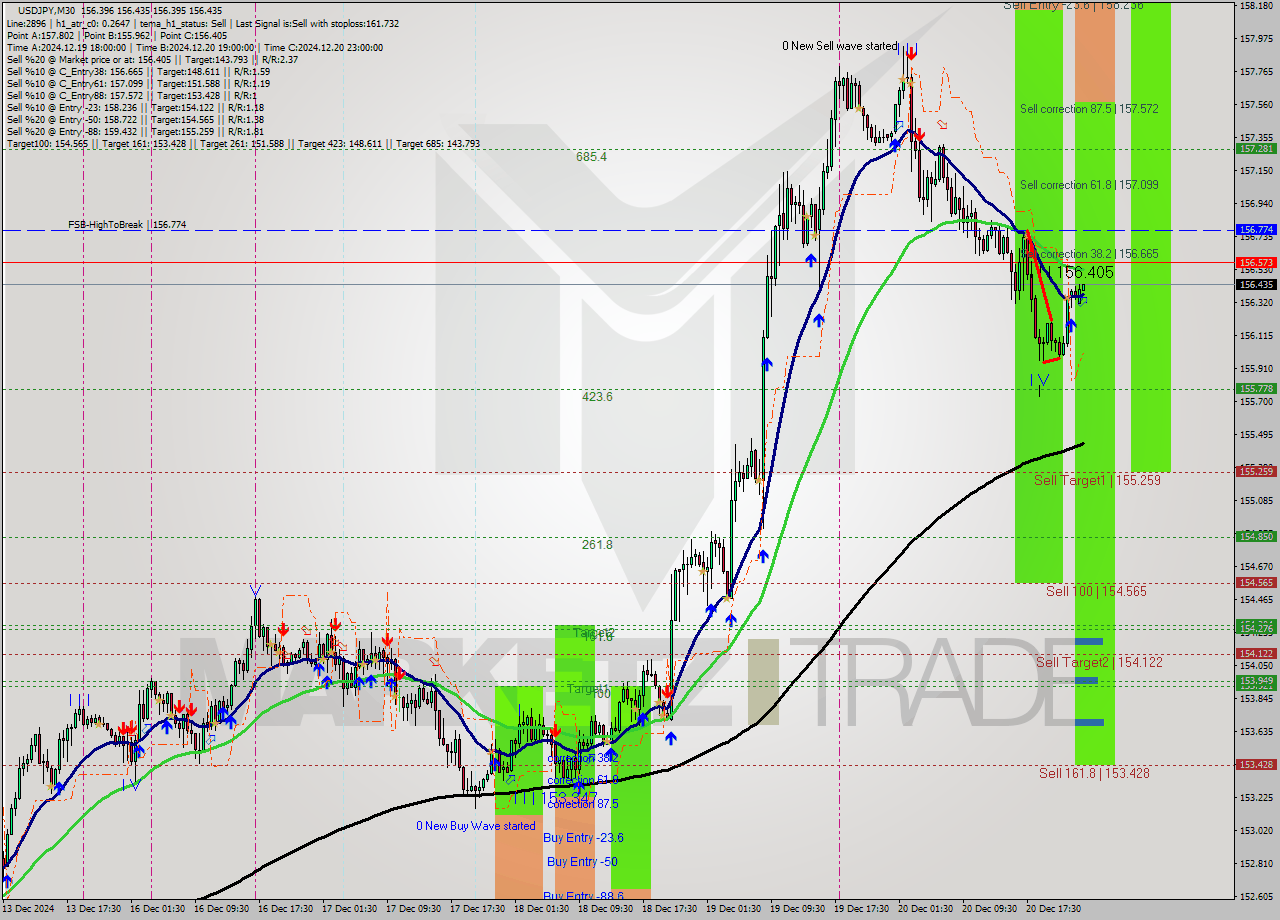Select 'Sell correction 61.8 | 157.099' label
Image resolution: width=1280 pixels, height=920 pixels.
click(1089, 185)
